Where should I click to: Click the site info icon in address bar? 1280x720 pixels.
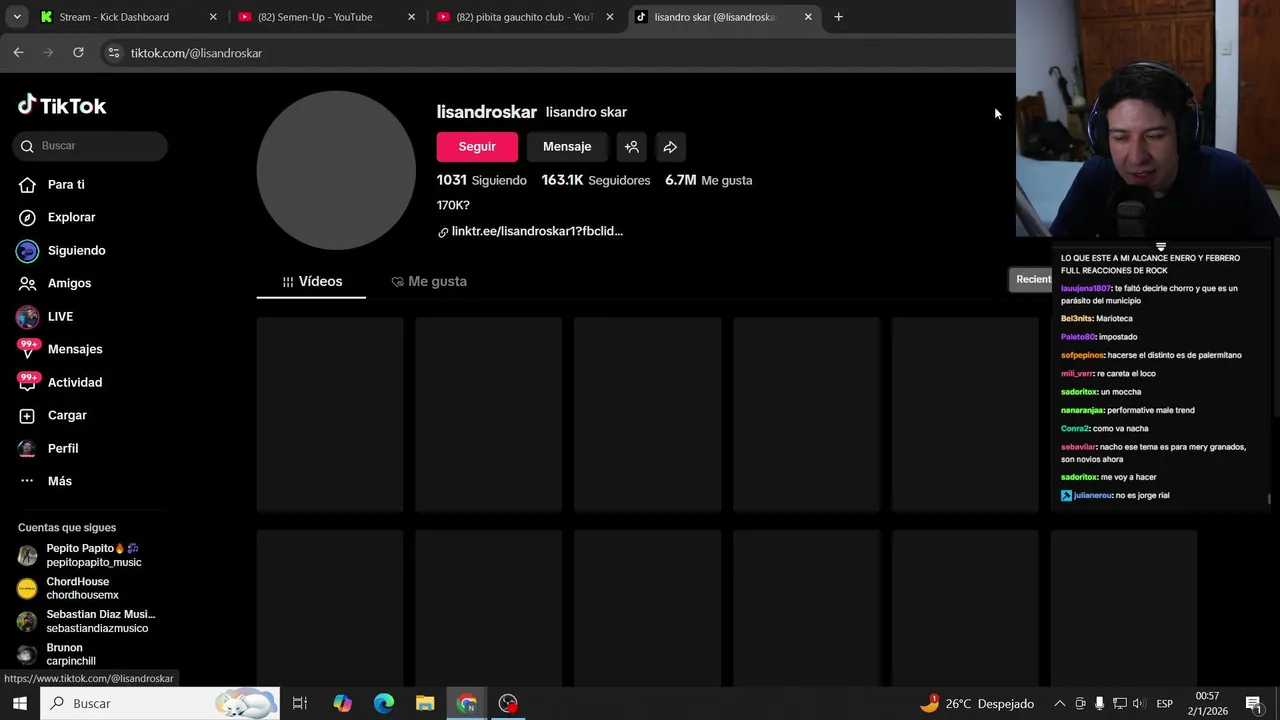click(x=113, y=53)
